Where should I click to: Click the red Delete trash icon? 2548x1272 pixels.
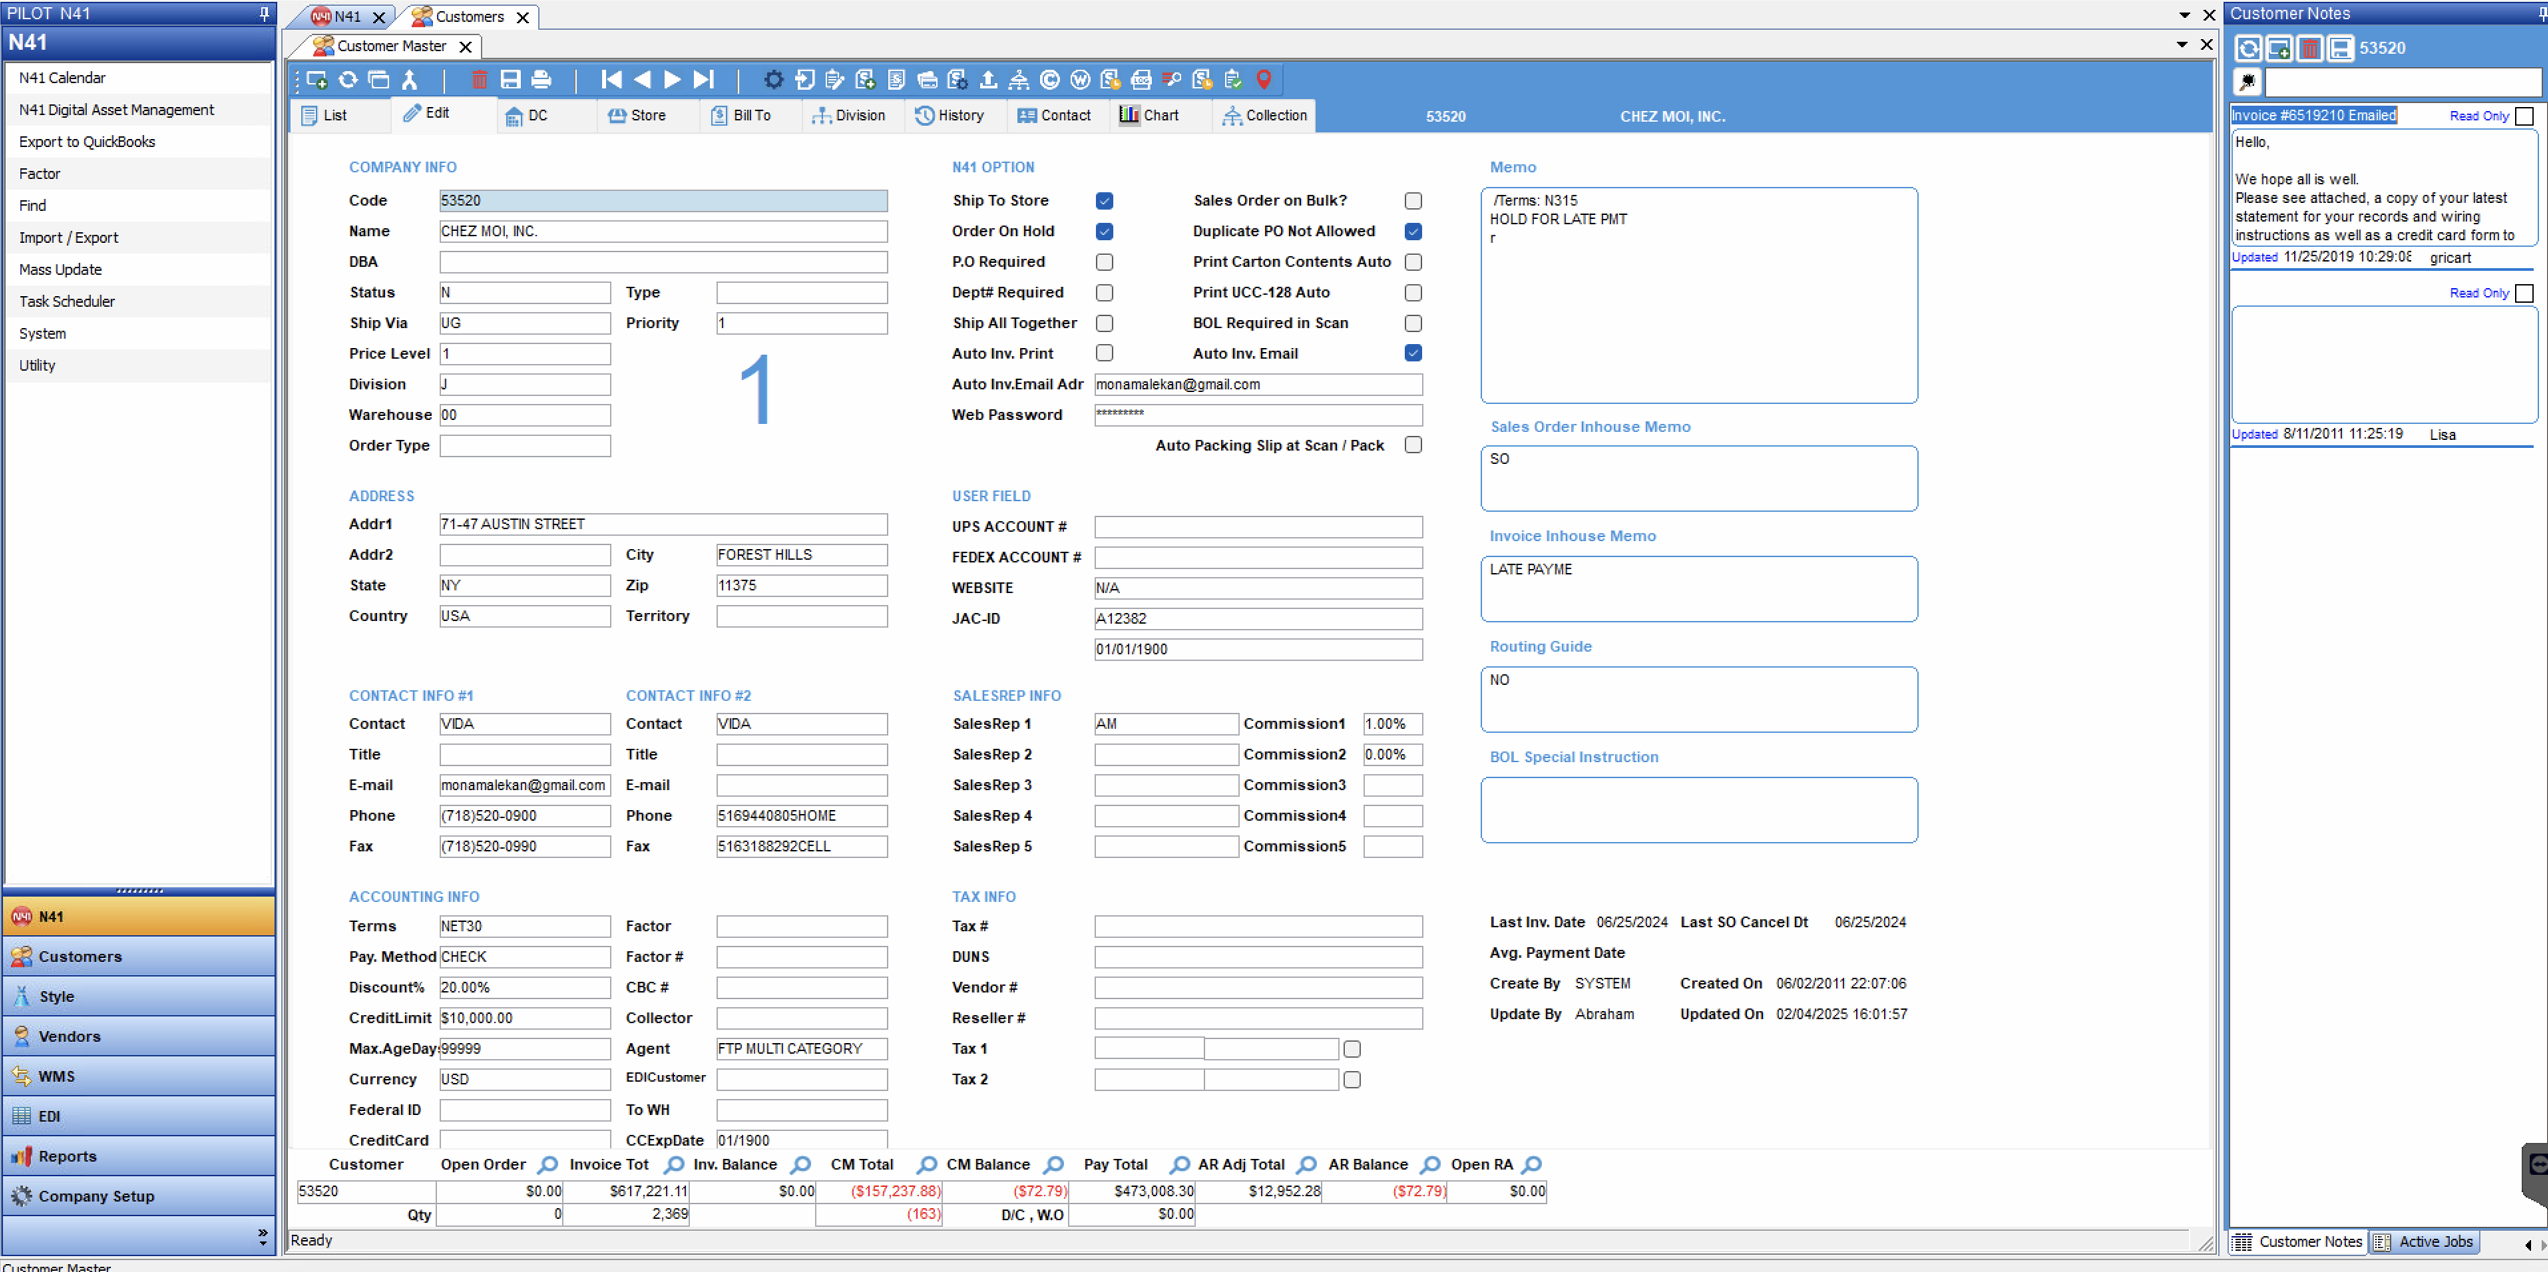click(479, 80)
